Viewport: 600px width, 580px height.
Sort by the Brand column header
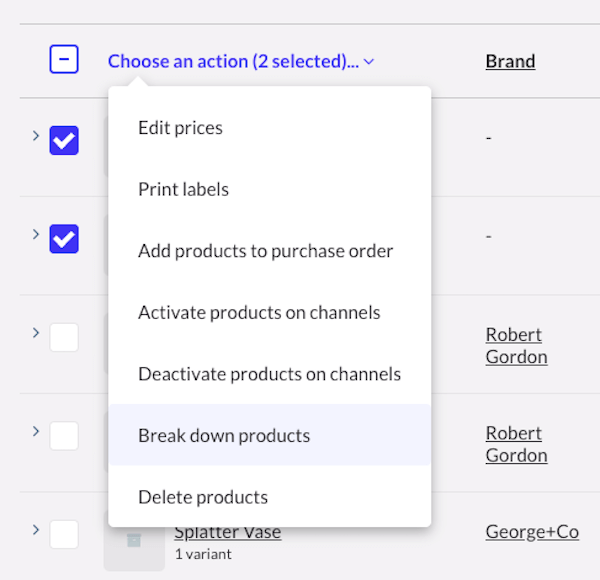(510, 61)
